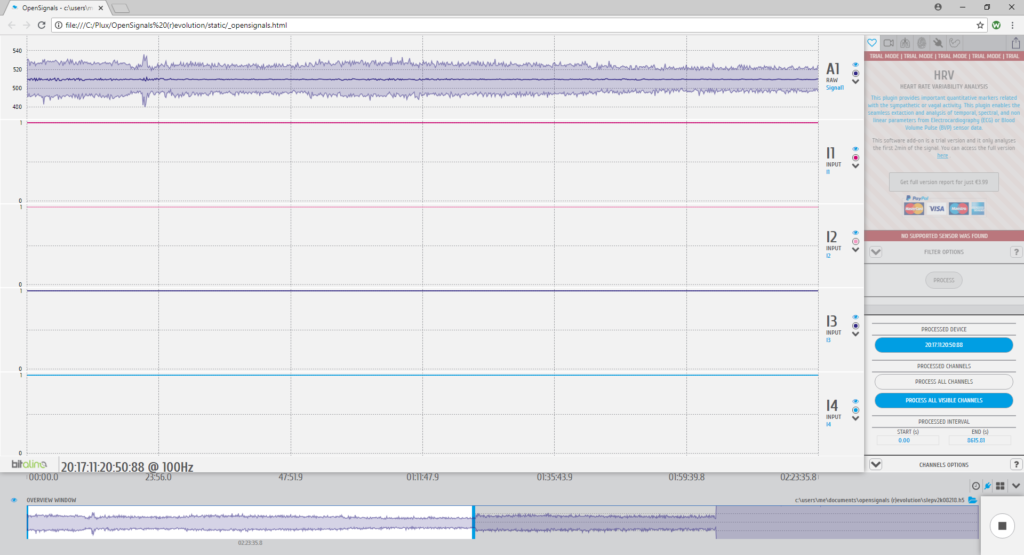Reload the page in browser

click(x=41, y=25)
